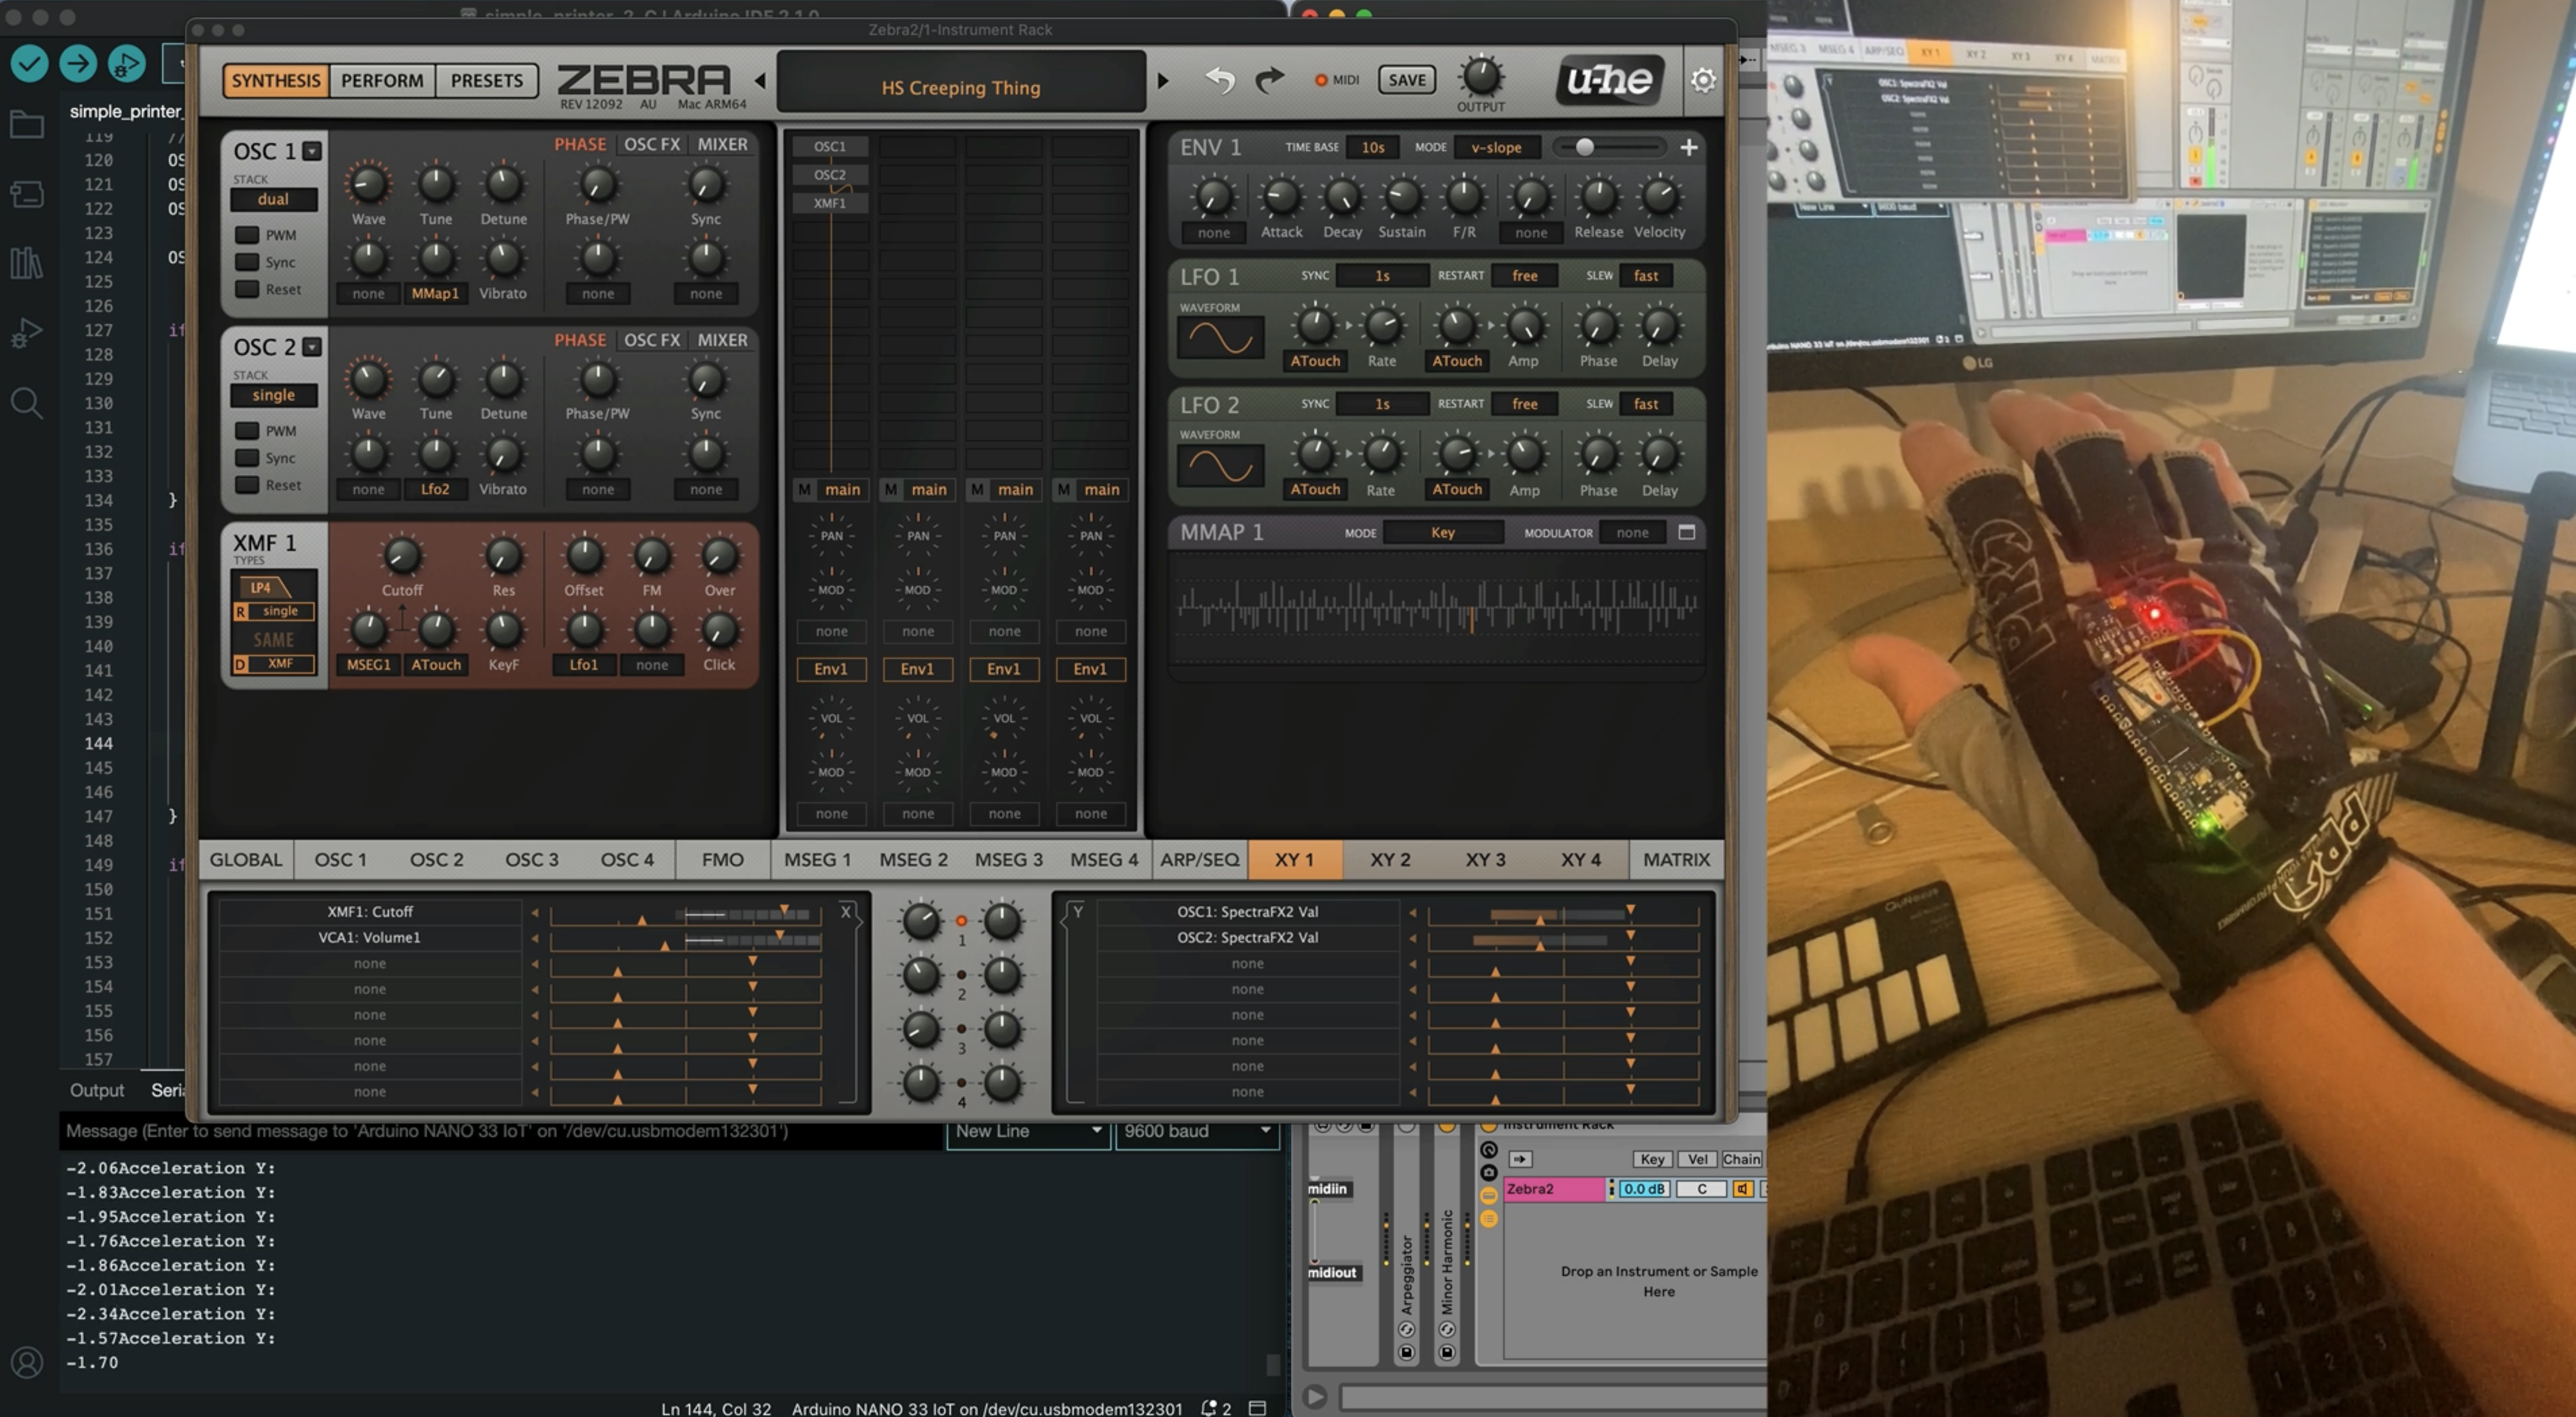Click the Serial Monitor vertical scrollbar
Viewport: 2576px width, 1417px height.
point(1272,1364)
